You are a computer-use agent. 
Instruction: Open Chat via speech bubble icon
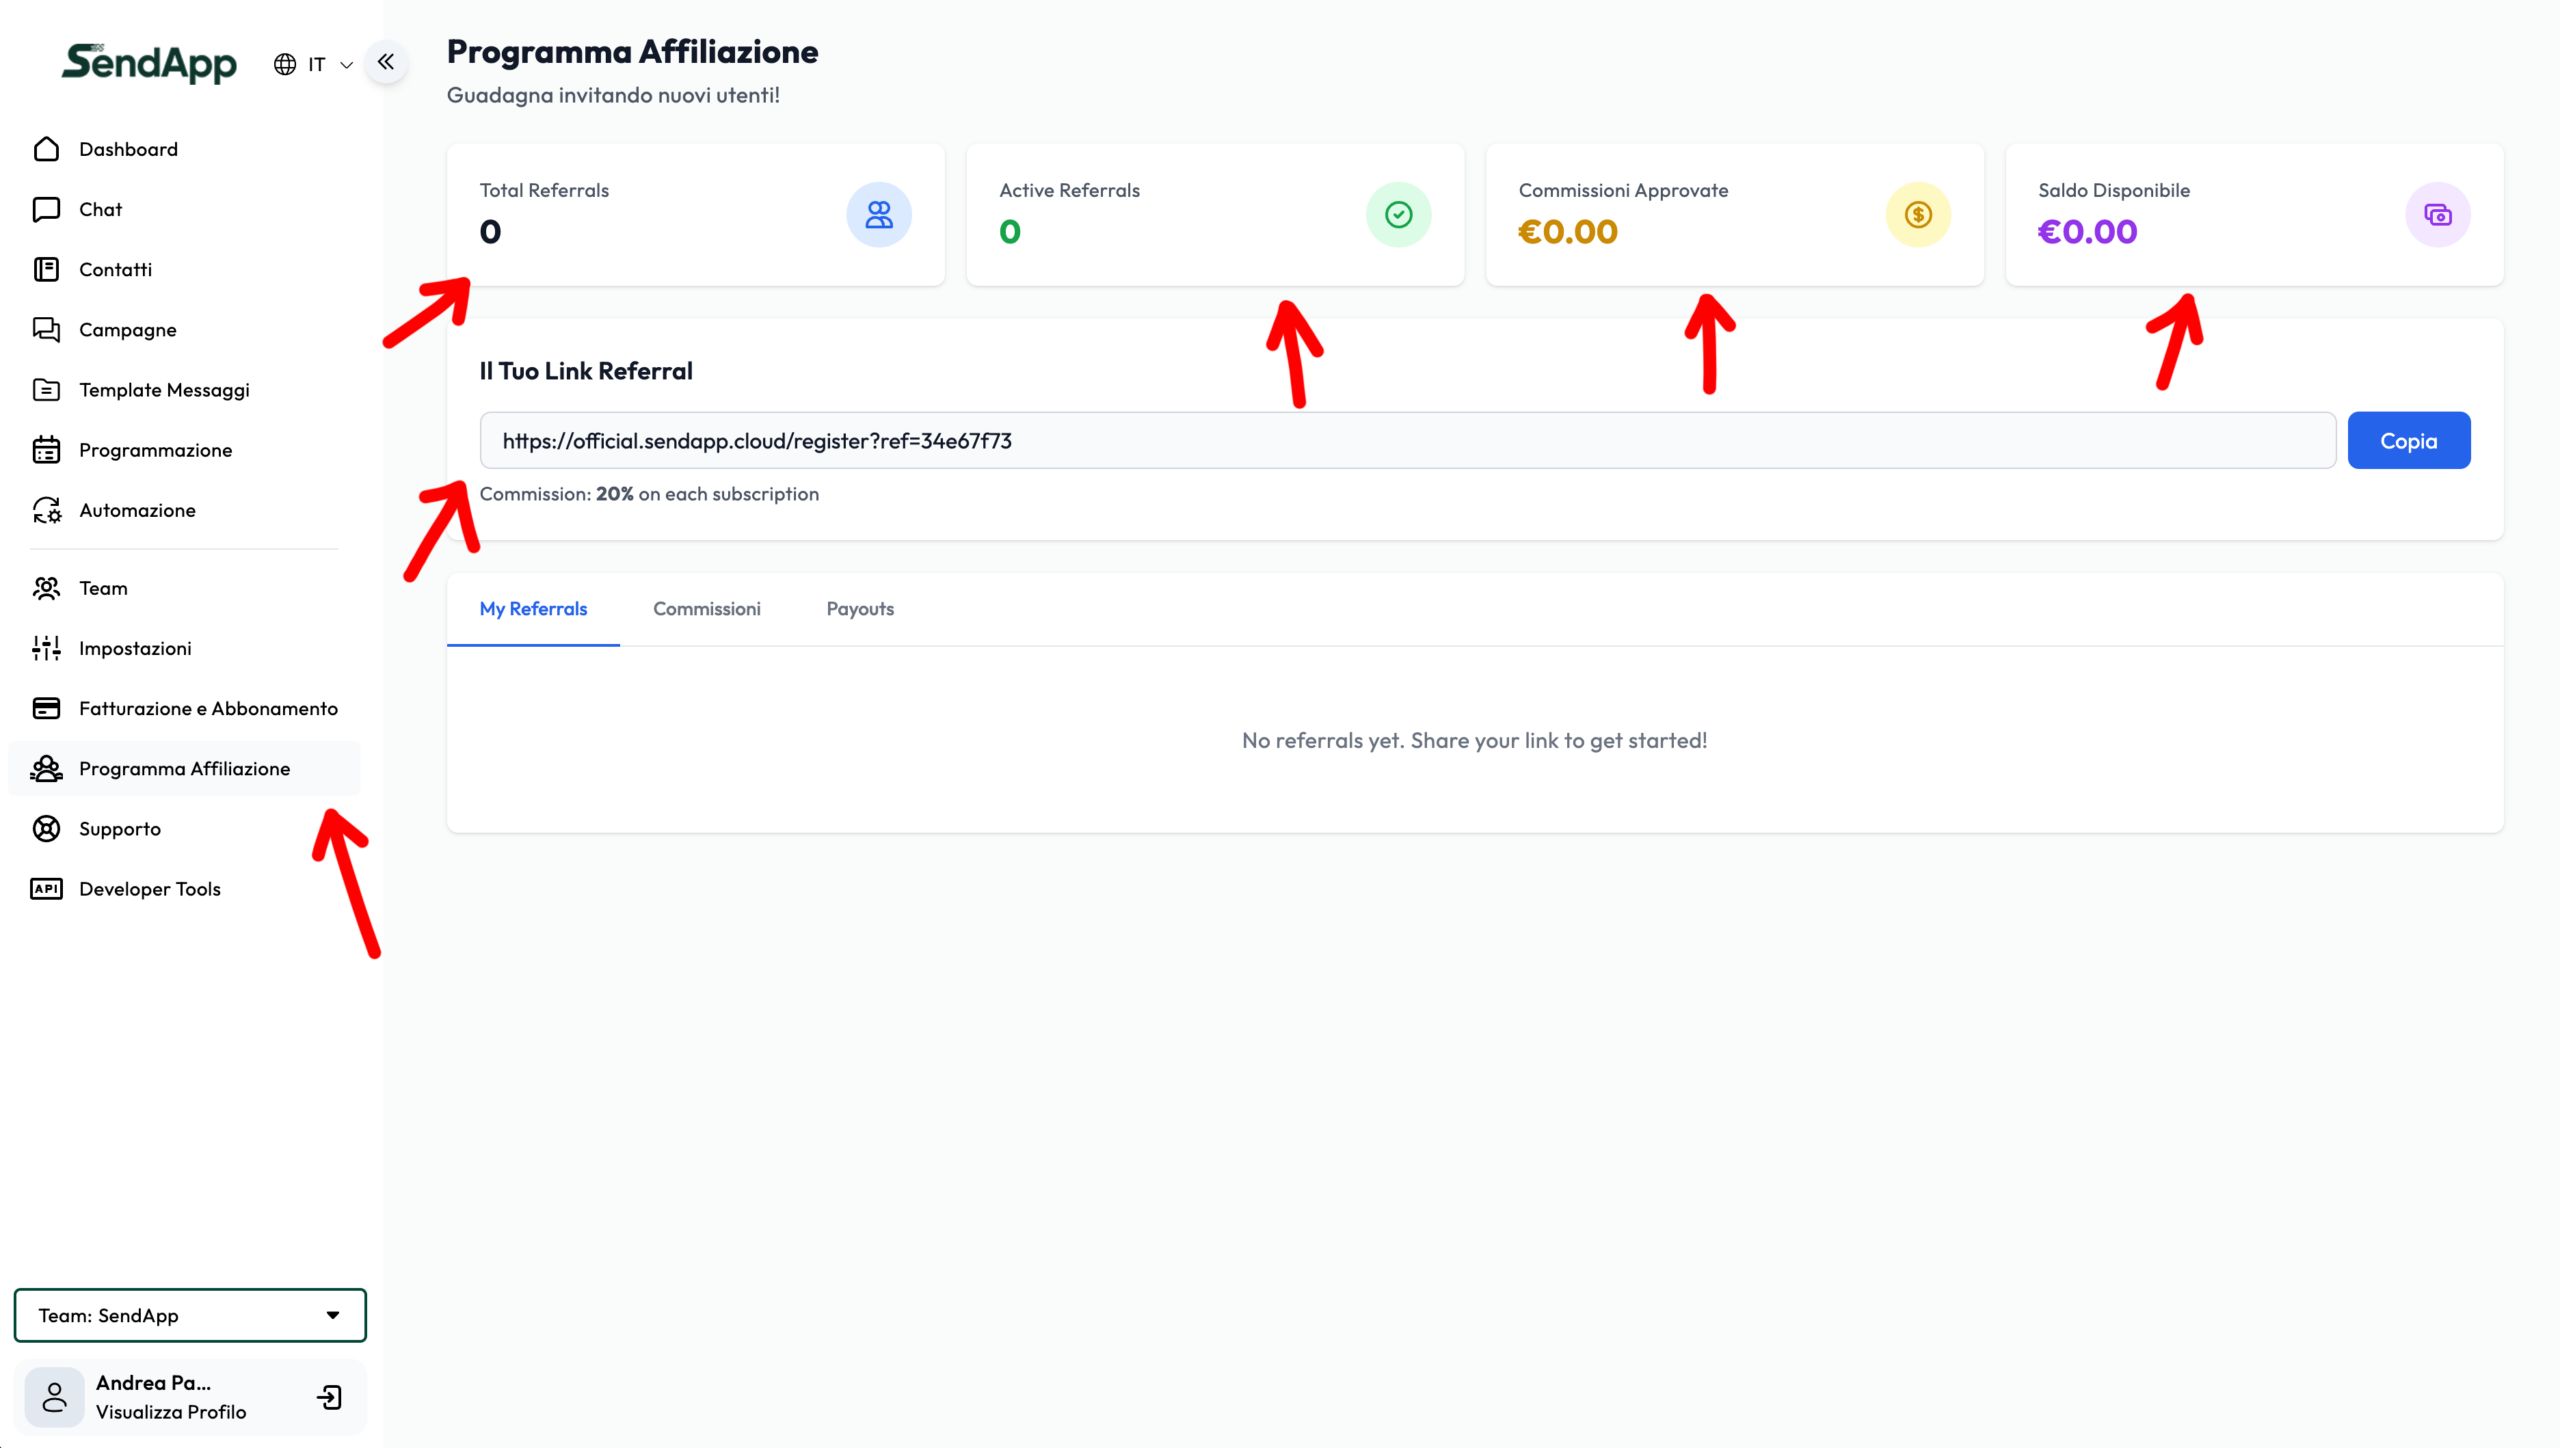pos(46,209)
